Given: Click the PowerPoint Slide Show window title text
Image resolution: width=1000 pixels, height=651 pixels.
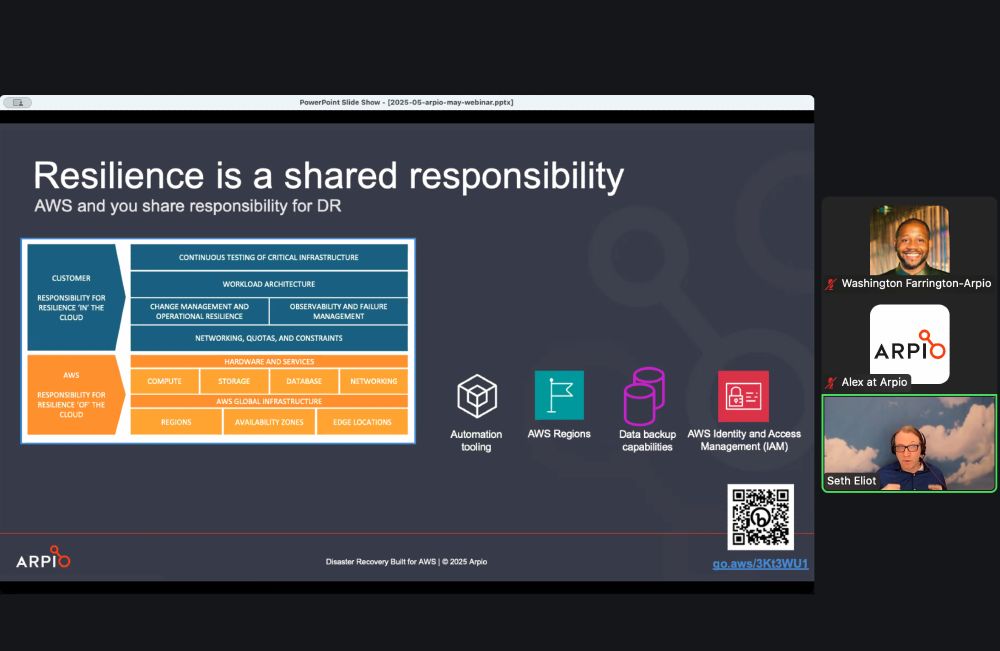Looking at the screenshot, I should pos(406,102).
